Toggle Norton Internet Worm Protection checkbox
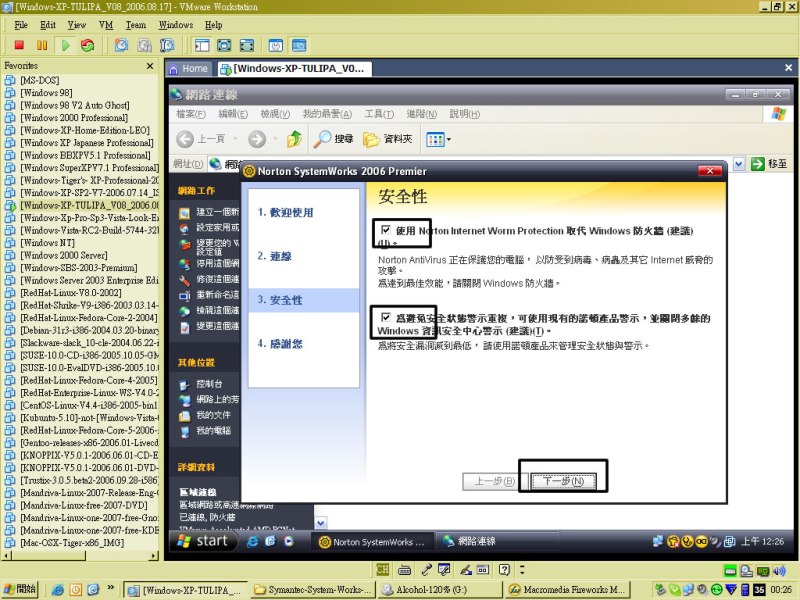This screenshot has width=800, height=600. [386, 230]
